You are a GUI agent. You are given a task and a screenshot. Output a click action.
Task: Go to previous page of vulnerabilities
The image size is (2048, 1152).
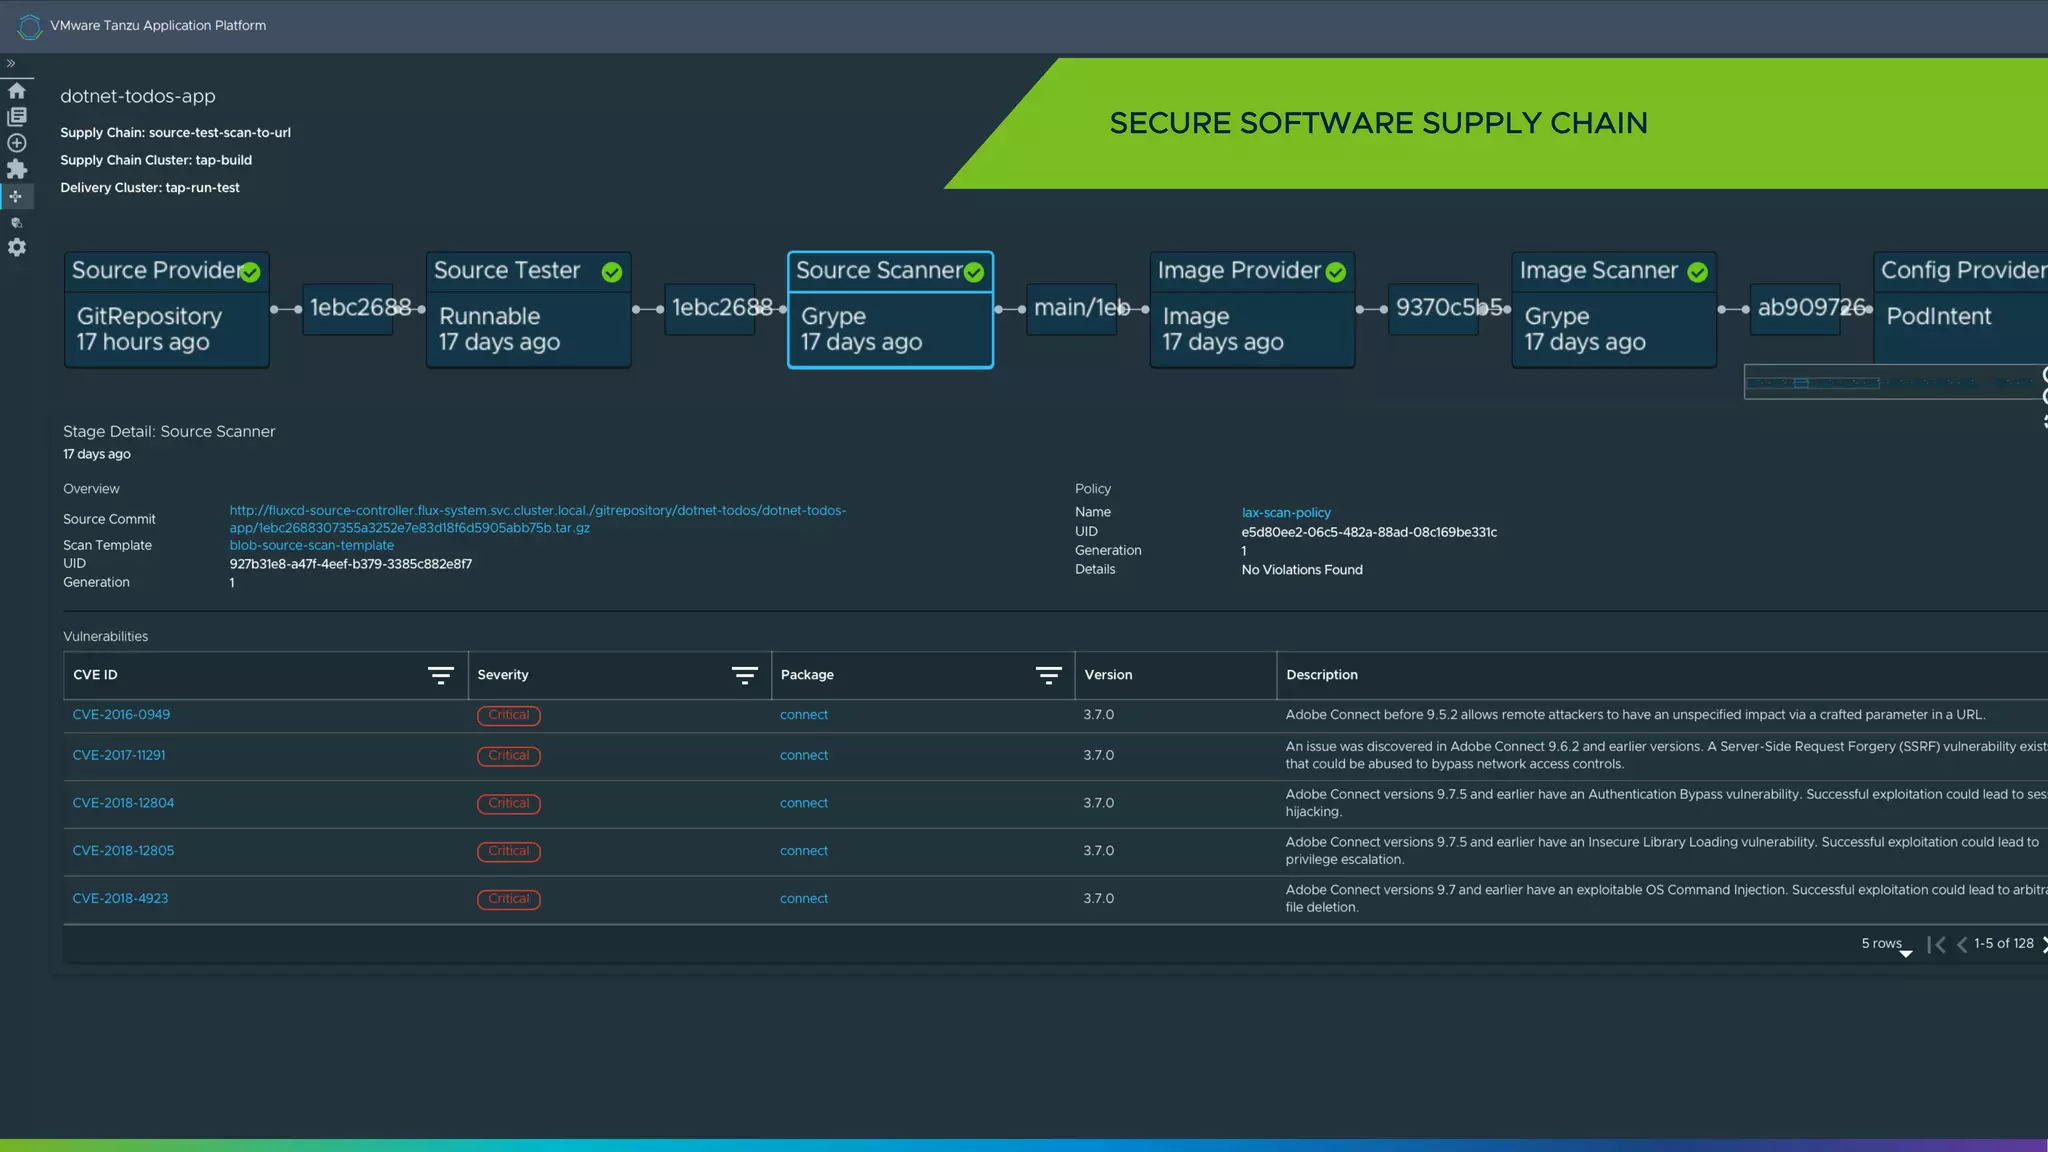pos(1961,945)
